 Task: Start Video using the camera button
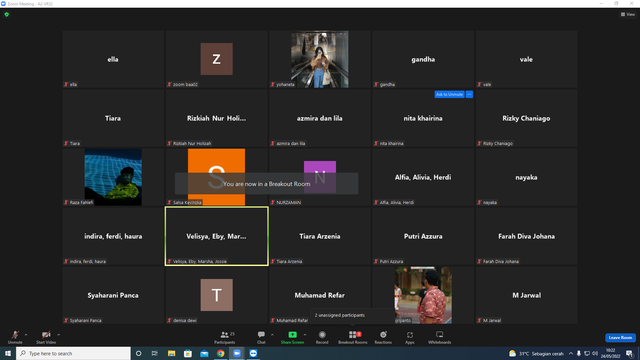[x=46, y=337]
